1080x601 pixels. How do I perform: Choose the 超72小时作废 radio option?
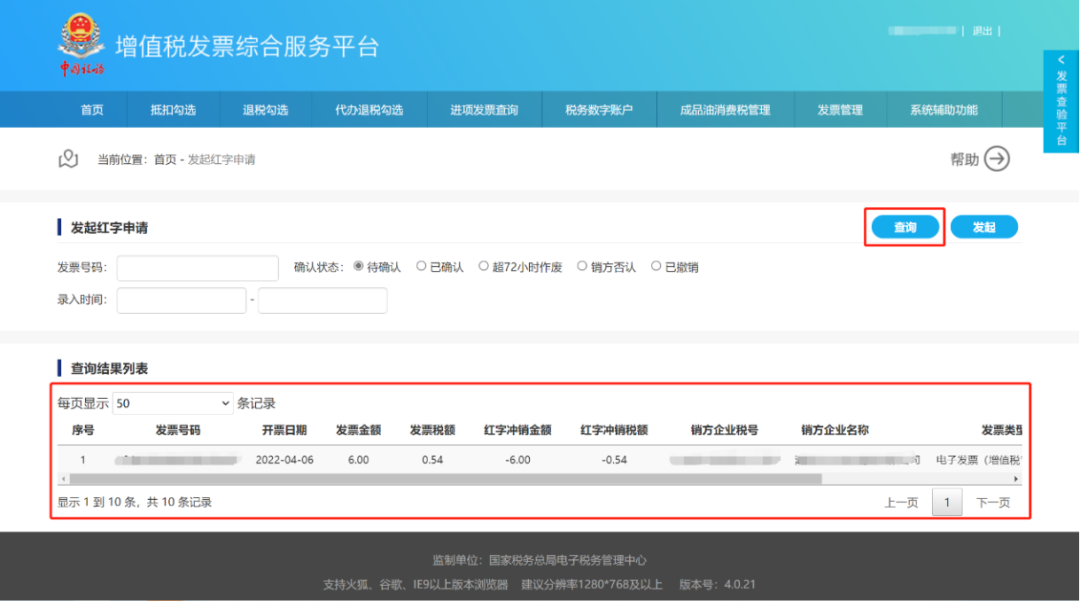pyautogui.click(x=484, y=267)
